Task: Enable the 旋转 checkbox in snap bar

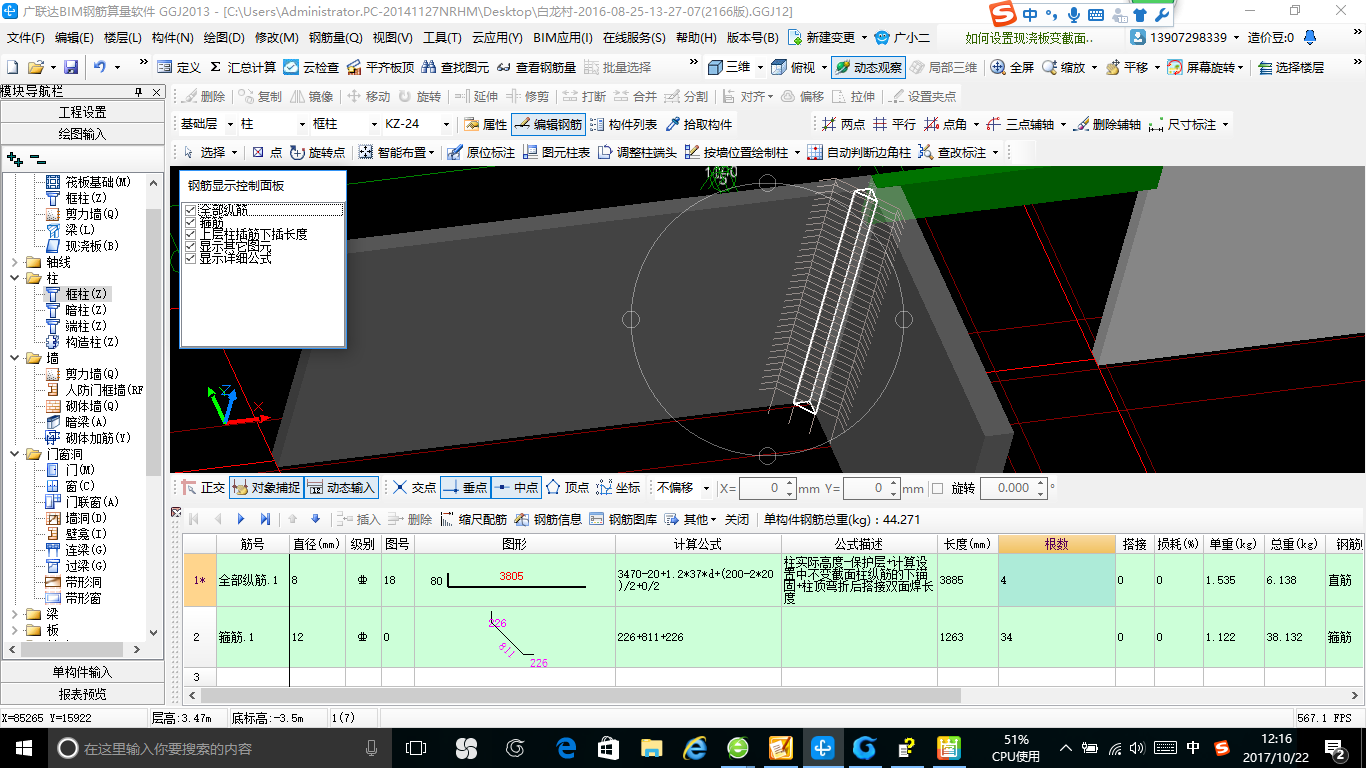Action: pos(937,488)
